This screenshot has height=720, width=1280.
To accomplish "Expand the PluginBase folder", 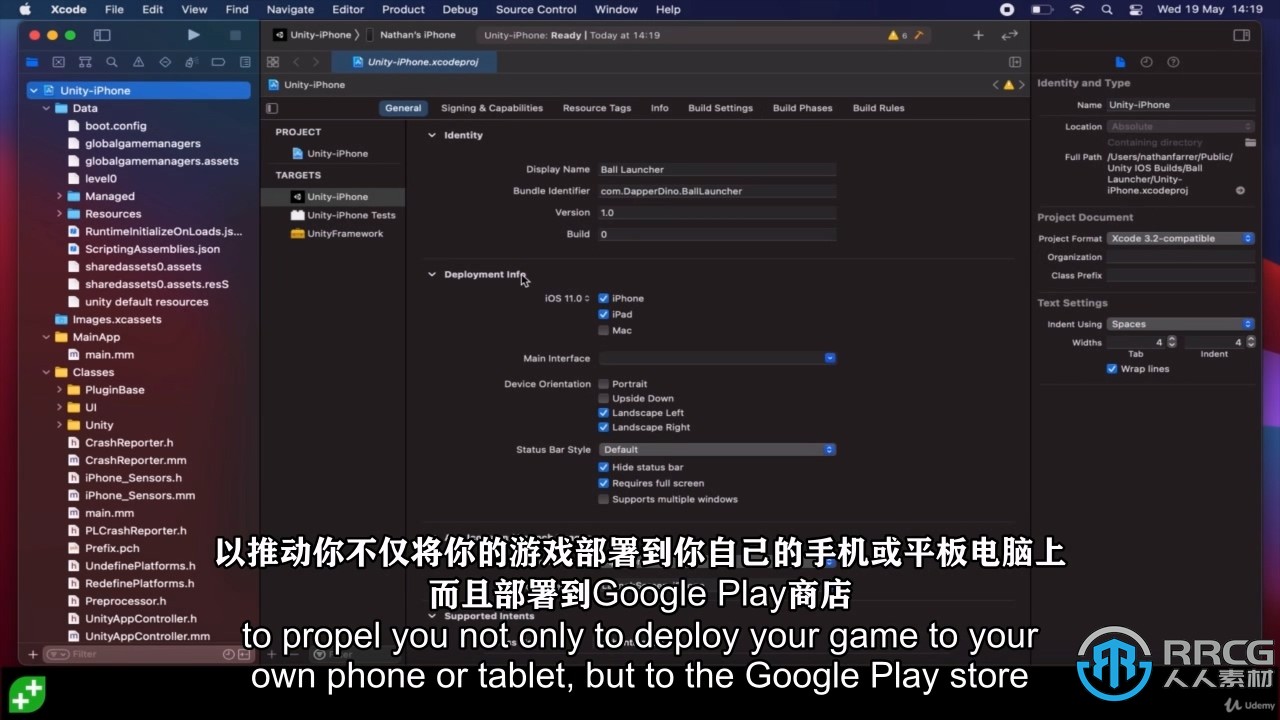I will 59,390.
